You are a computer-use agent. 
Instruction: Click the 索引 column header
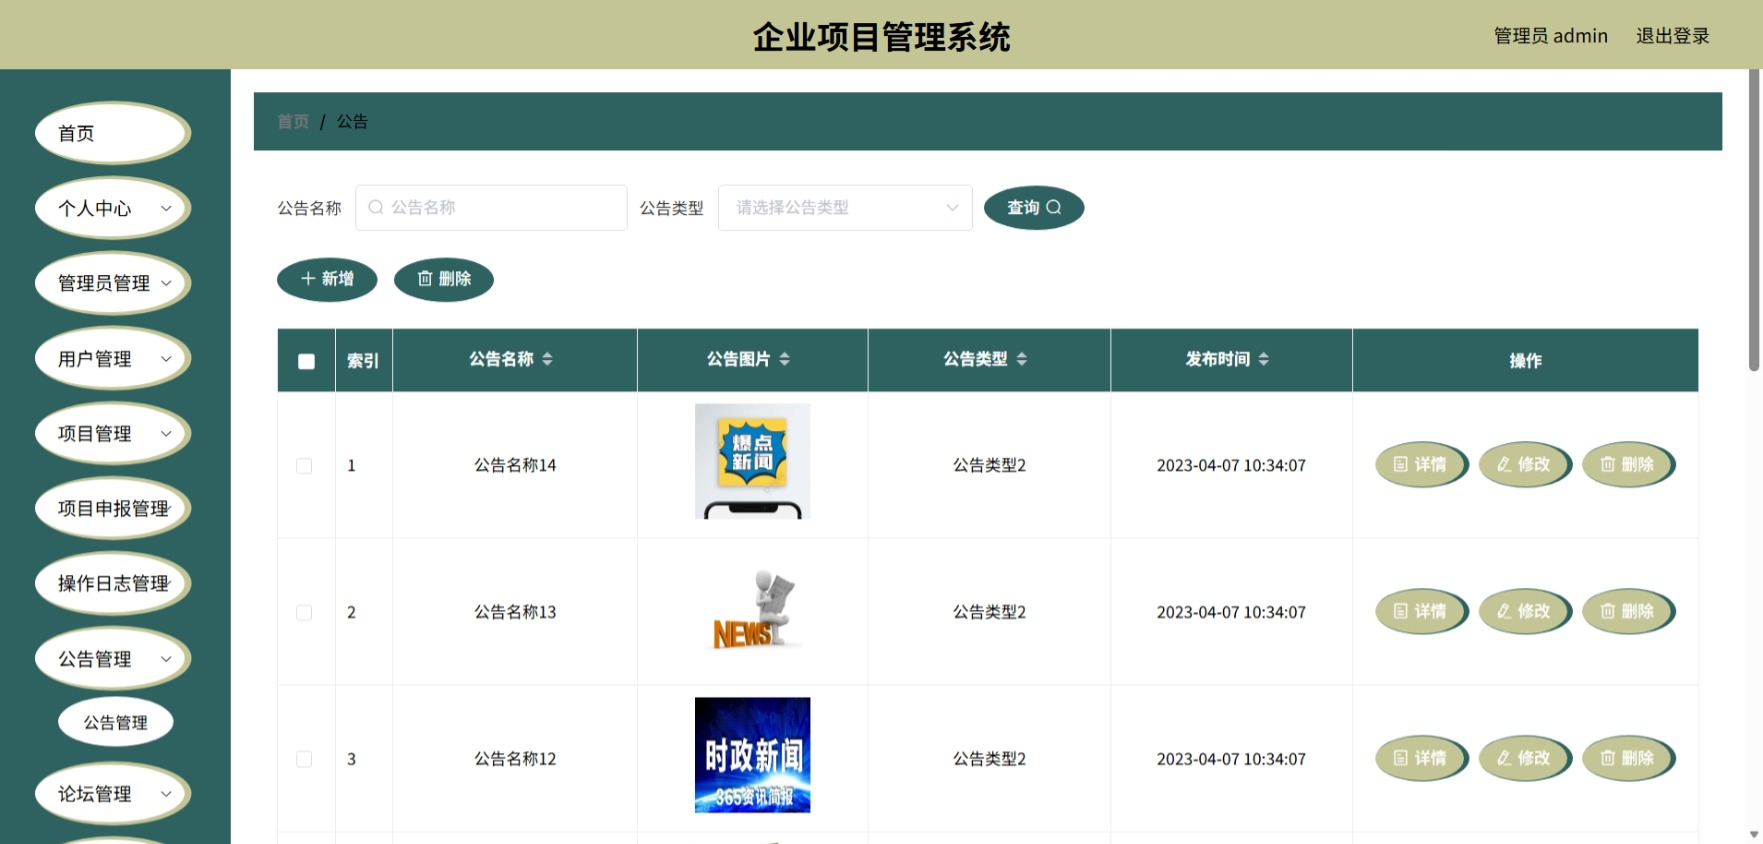point(363,360)
